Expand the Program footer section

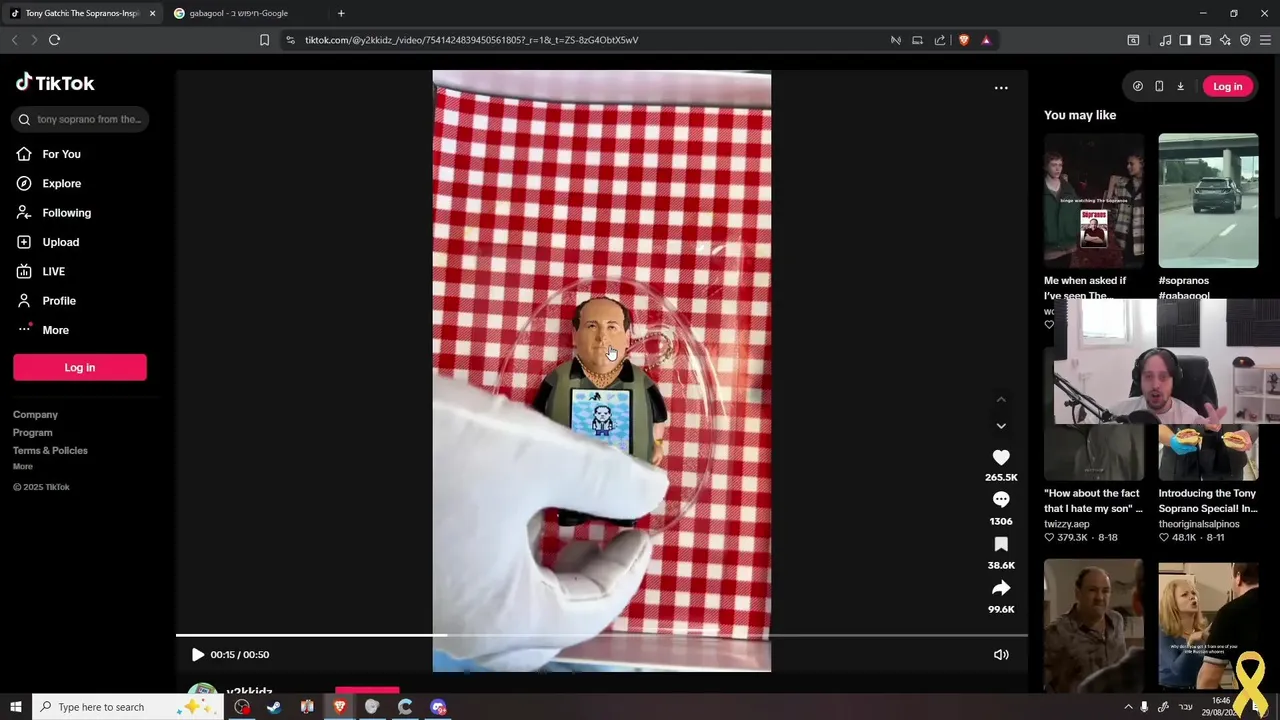tap(32, 432)
